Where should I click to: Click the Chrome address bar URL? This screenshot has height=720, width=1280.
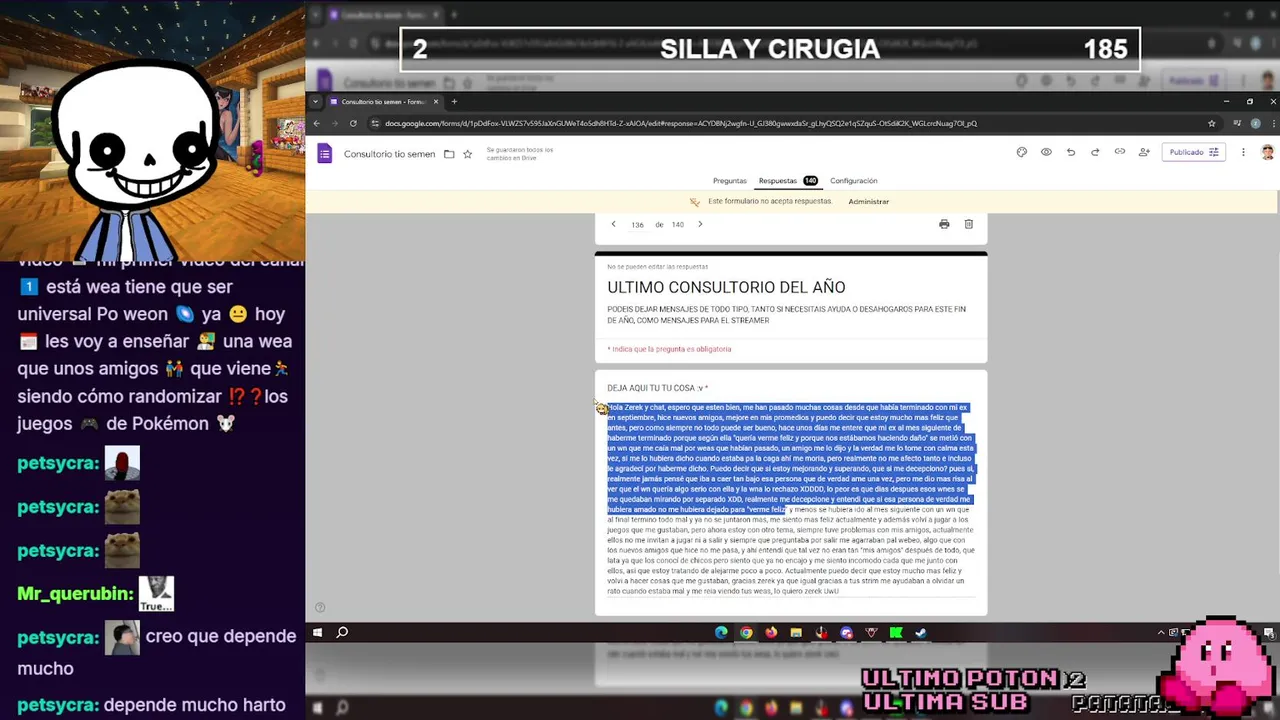pyautogui.click(x=680, y=123)
